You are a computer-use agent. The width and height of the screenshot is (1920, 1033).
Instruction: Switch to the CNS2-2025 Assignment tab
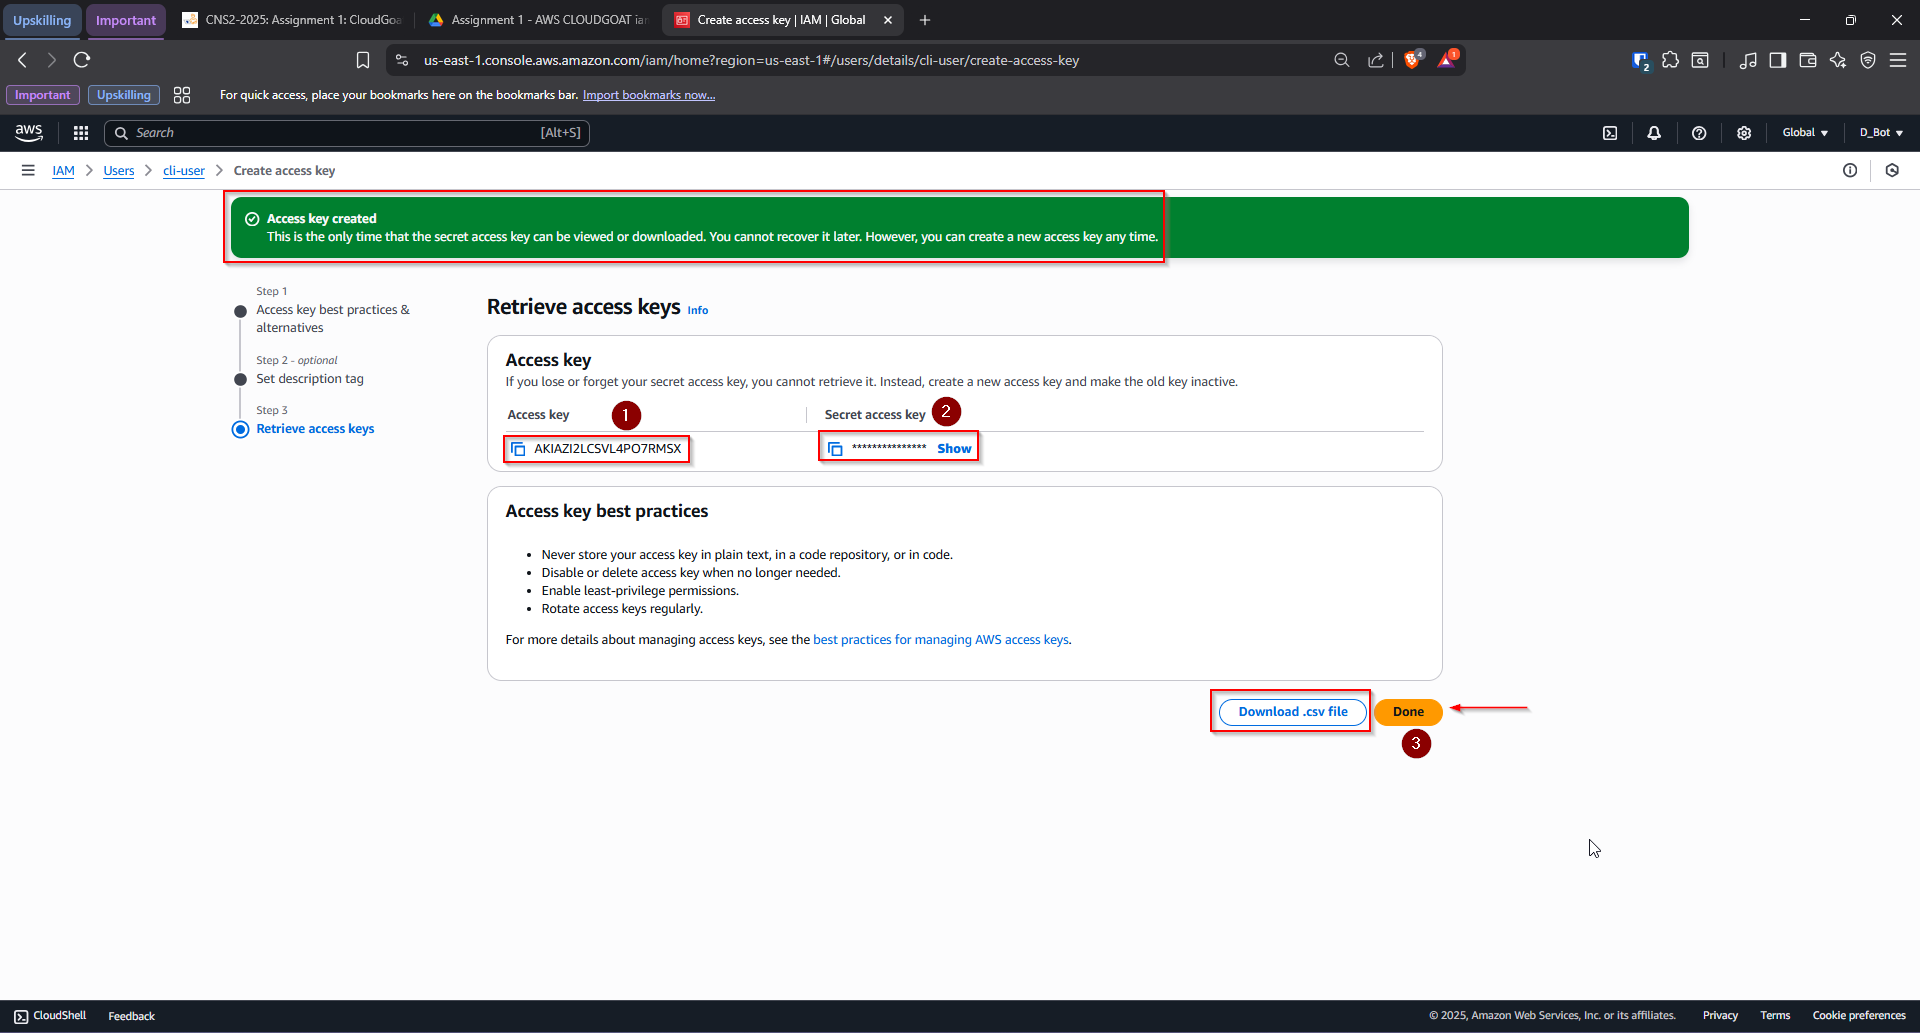click(290, 19)
